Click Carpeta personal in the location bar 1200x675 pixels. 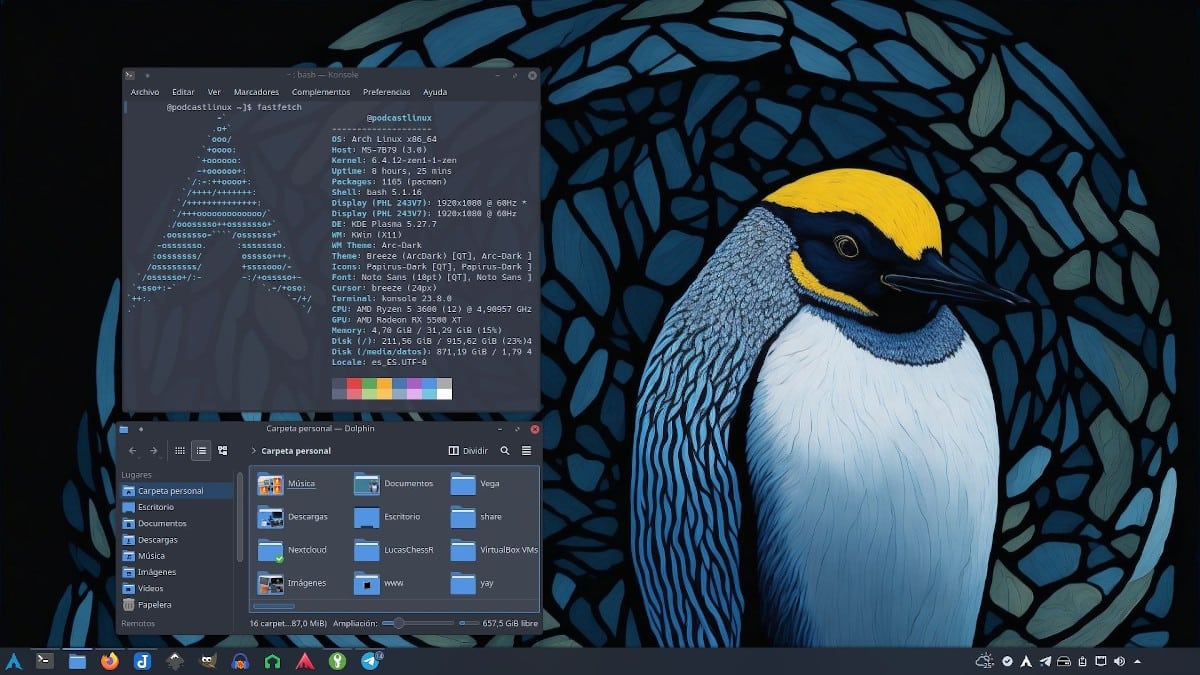coord(296,451)
